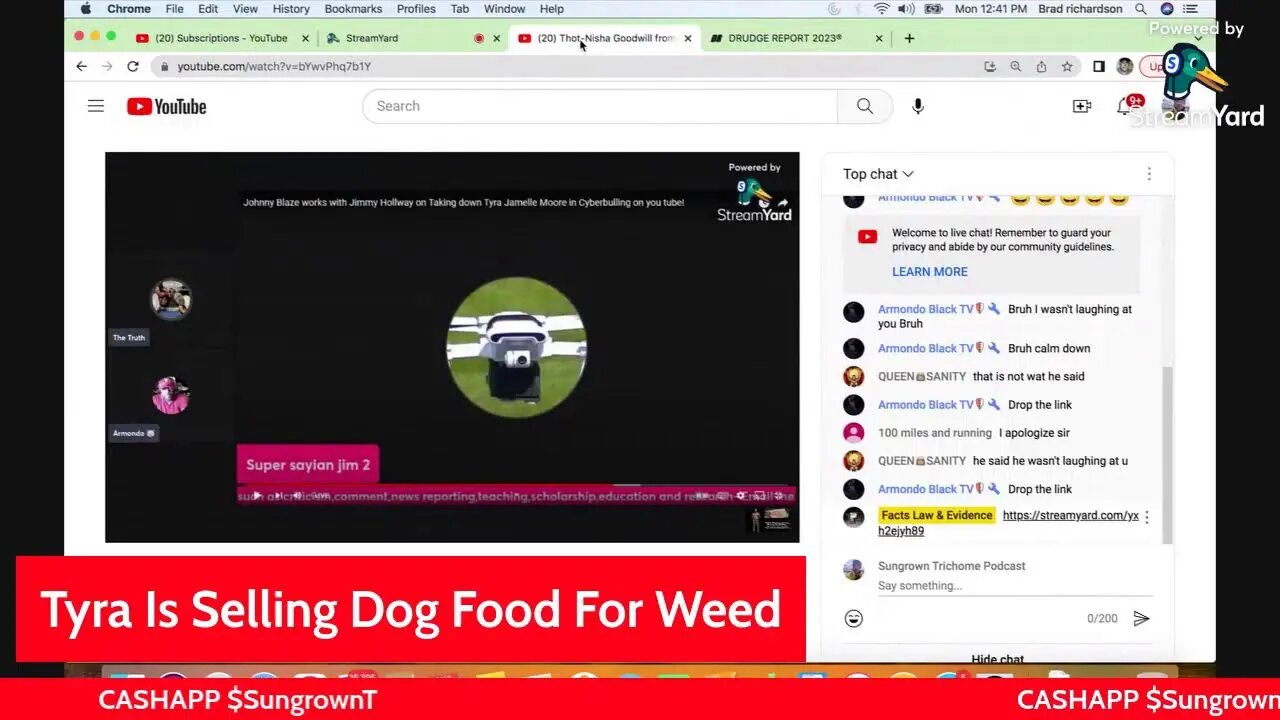Image resolution: width=1280 pixels, height=720 pixels.
Task: Reload the page with refresh icon
Action: click(133, 66)
